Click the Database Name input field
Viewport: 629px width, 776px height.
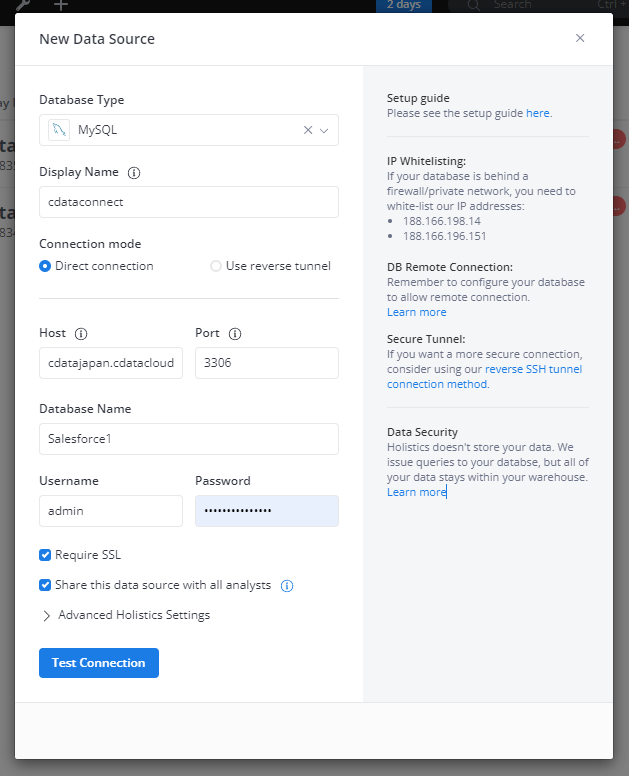(x=189, y=438)
